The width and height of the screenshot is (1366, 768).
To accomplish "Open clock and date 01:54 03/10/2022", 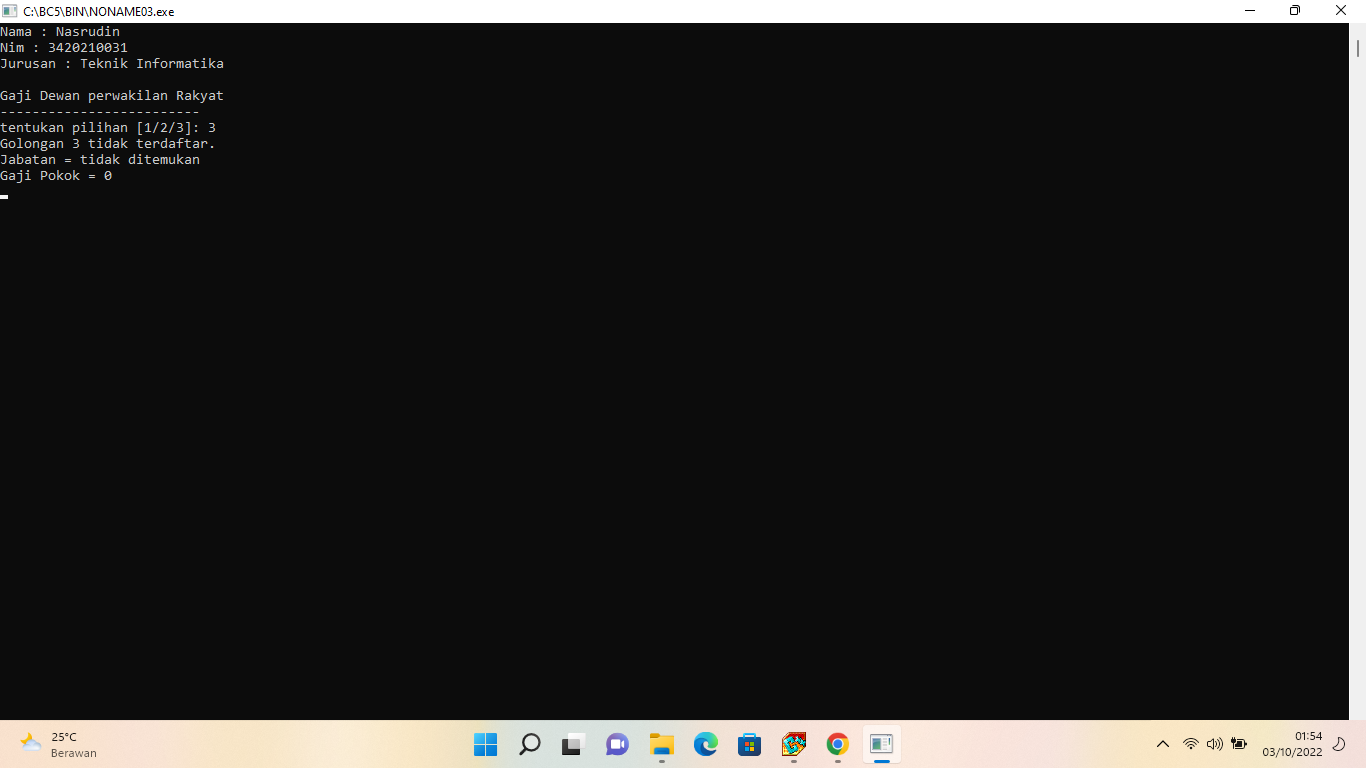I will 1292,744.
